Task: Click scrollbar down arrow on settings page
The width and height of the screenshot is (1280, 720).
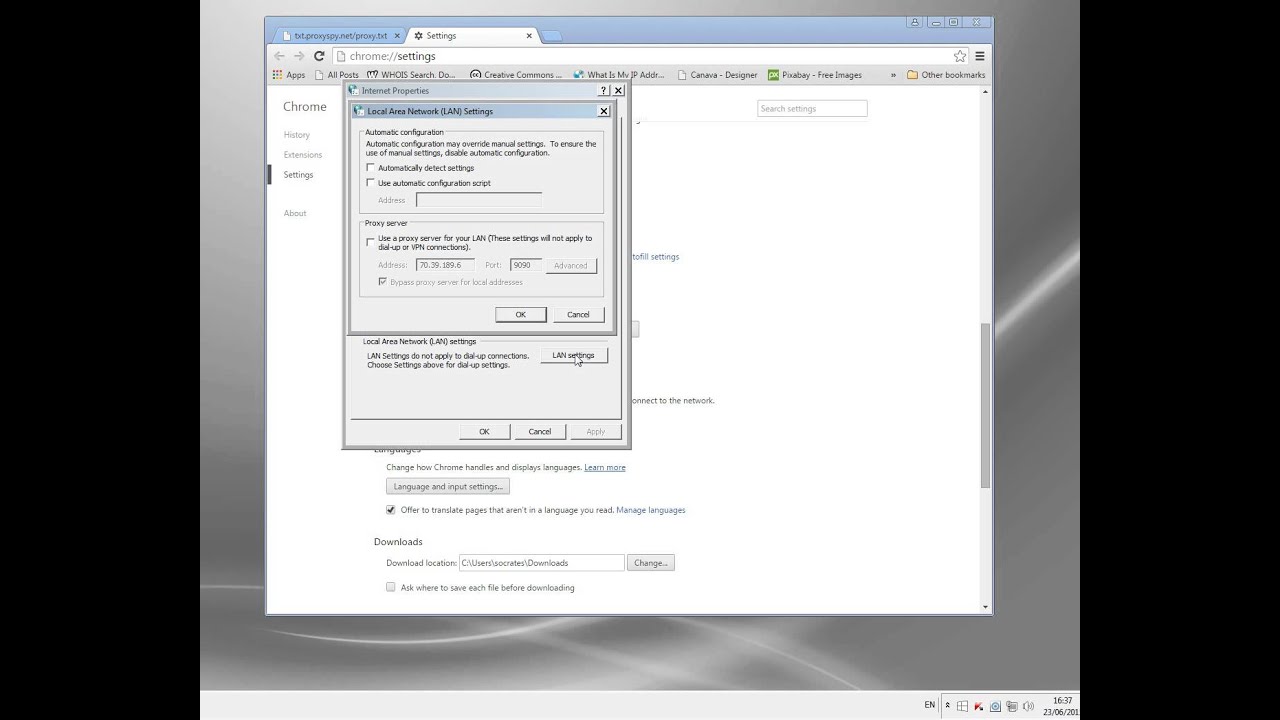Action: 985,607
